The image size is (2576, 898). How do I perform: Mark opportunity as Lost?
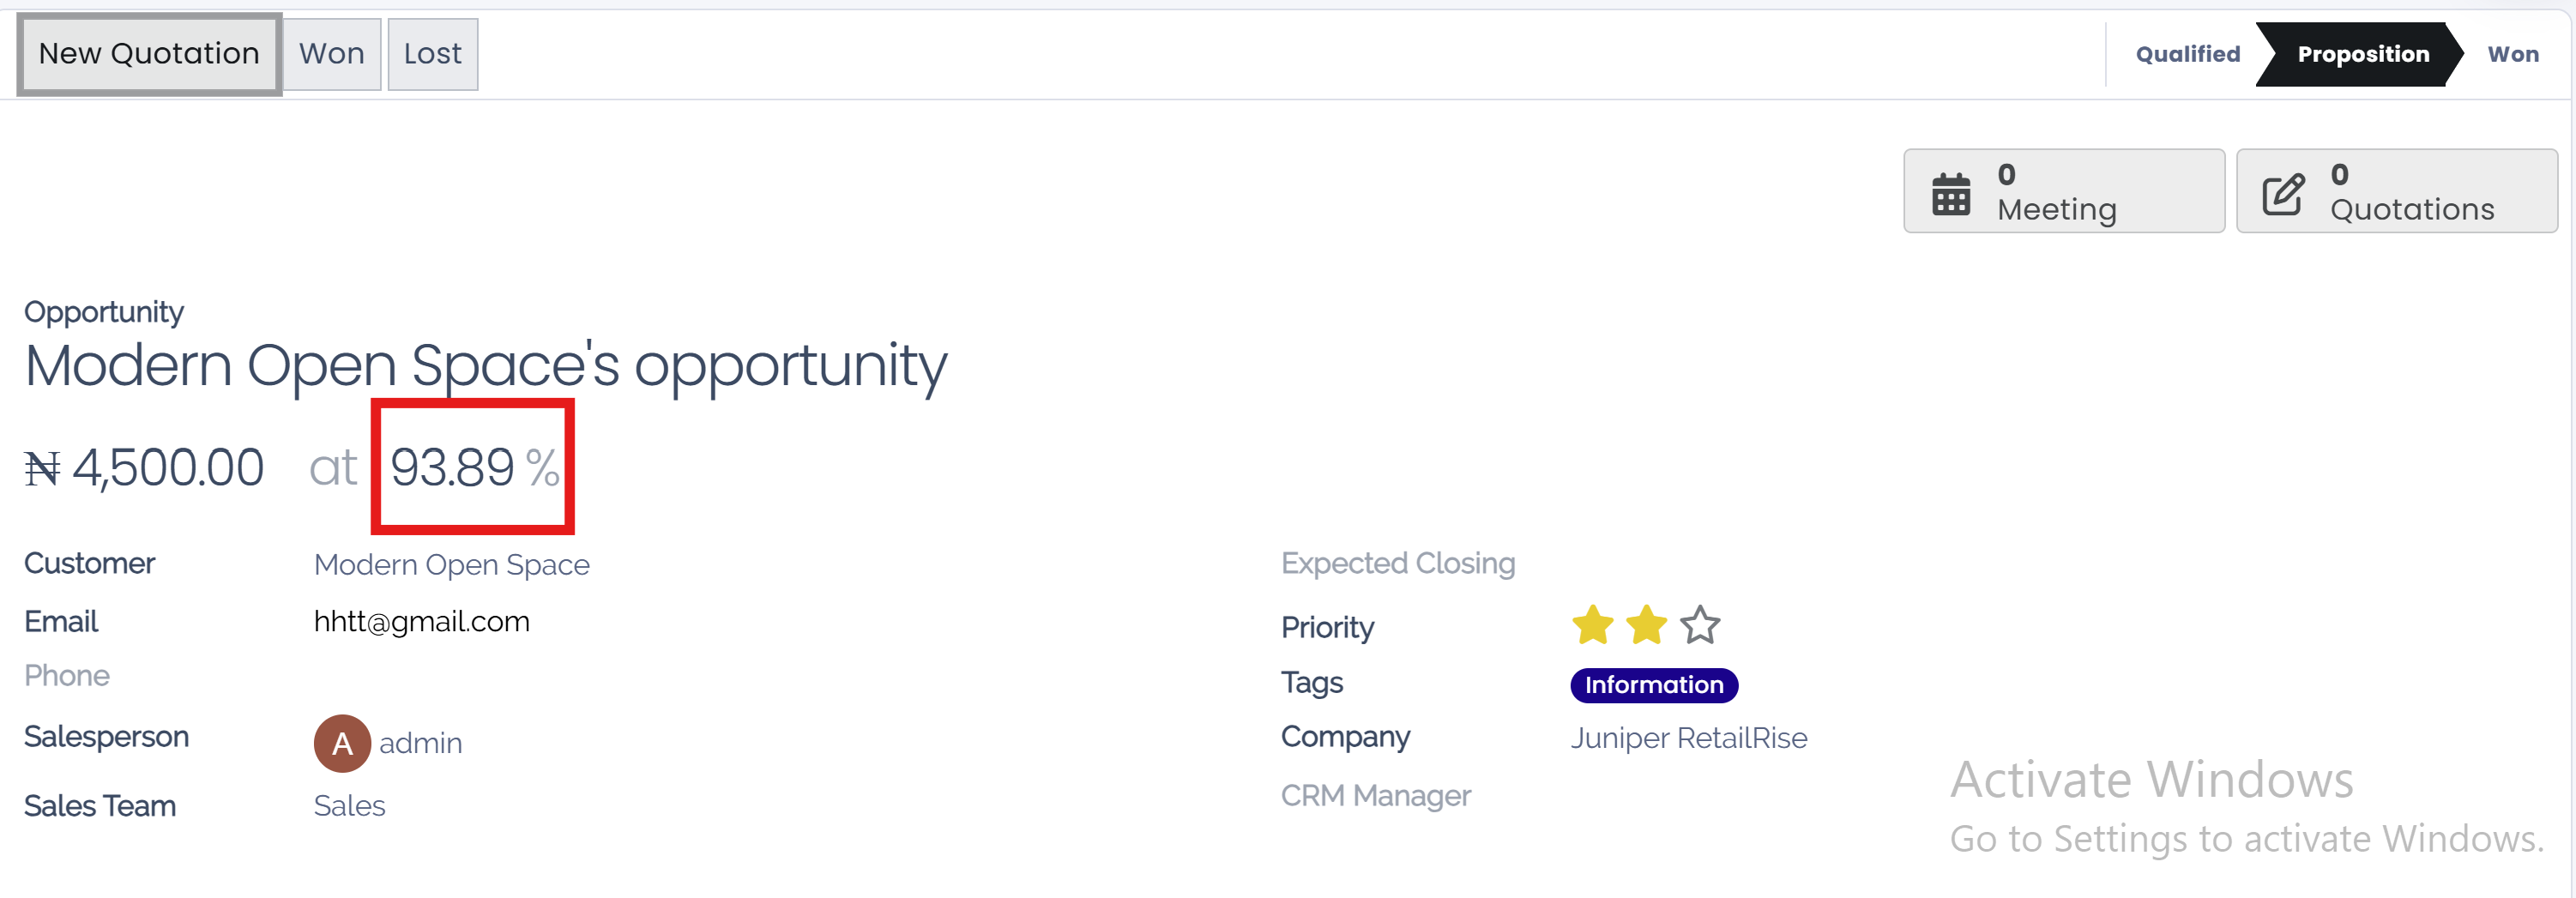432,54
